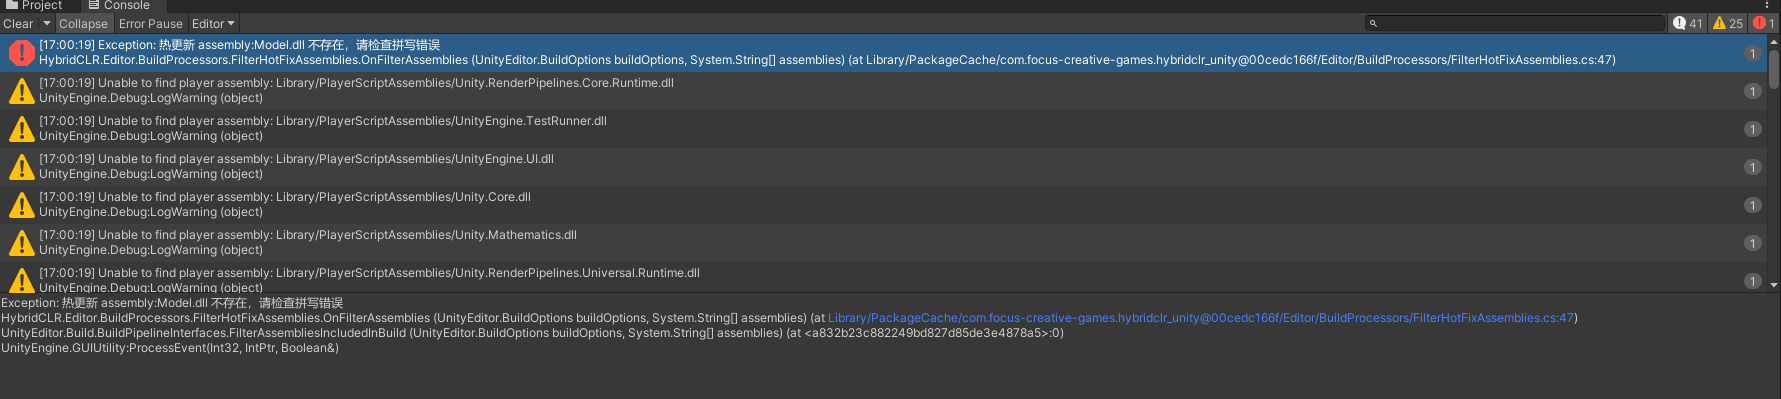Click the search magnifier icon in console
This screenshot has width=1781, height=399.
tap(1374, 23)
